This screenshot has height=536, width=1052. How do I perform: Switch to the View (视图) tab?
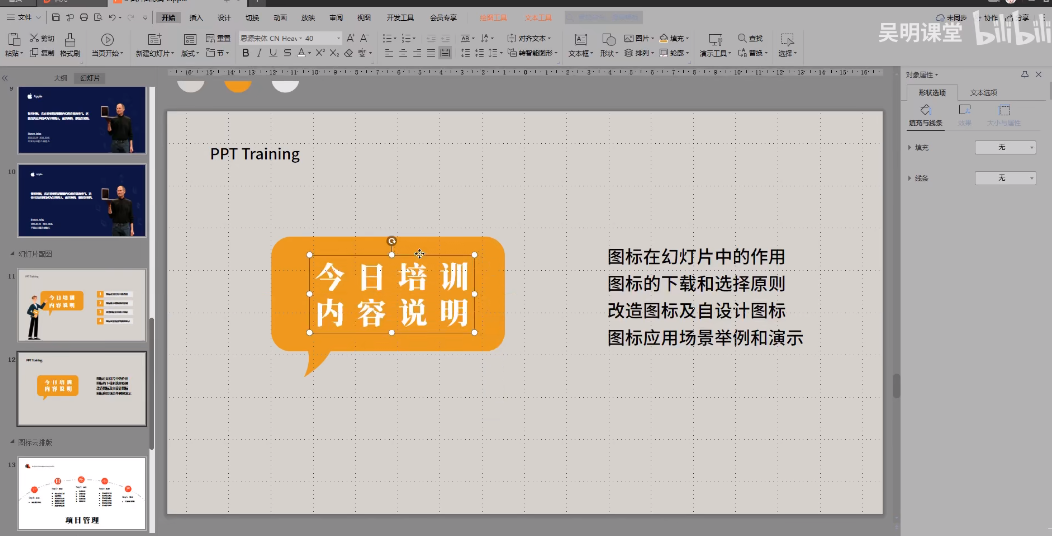364,17
